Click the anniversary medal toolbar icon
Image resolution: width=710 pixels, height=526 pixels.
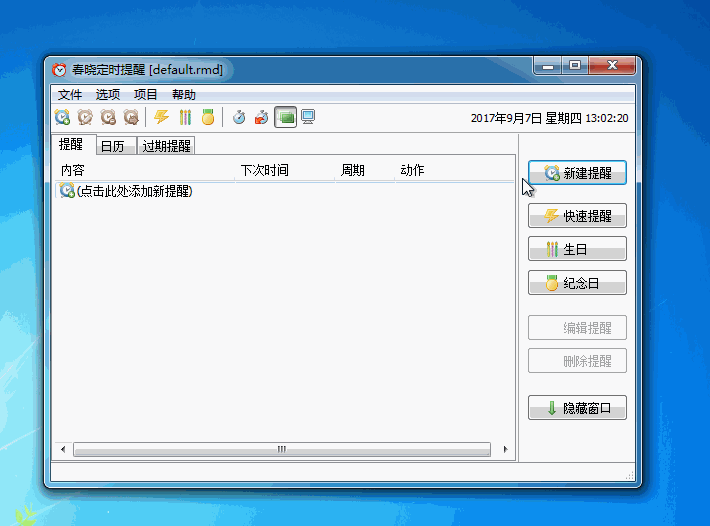208,117
